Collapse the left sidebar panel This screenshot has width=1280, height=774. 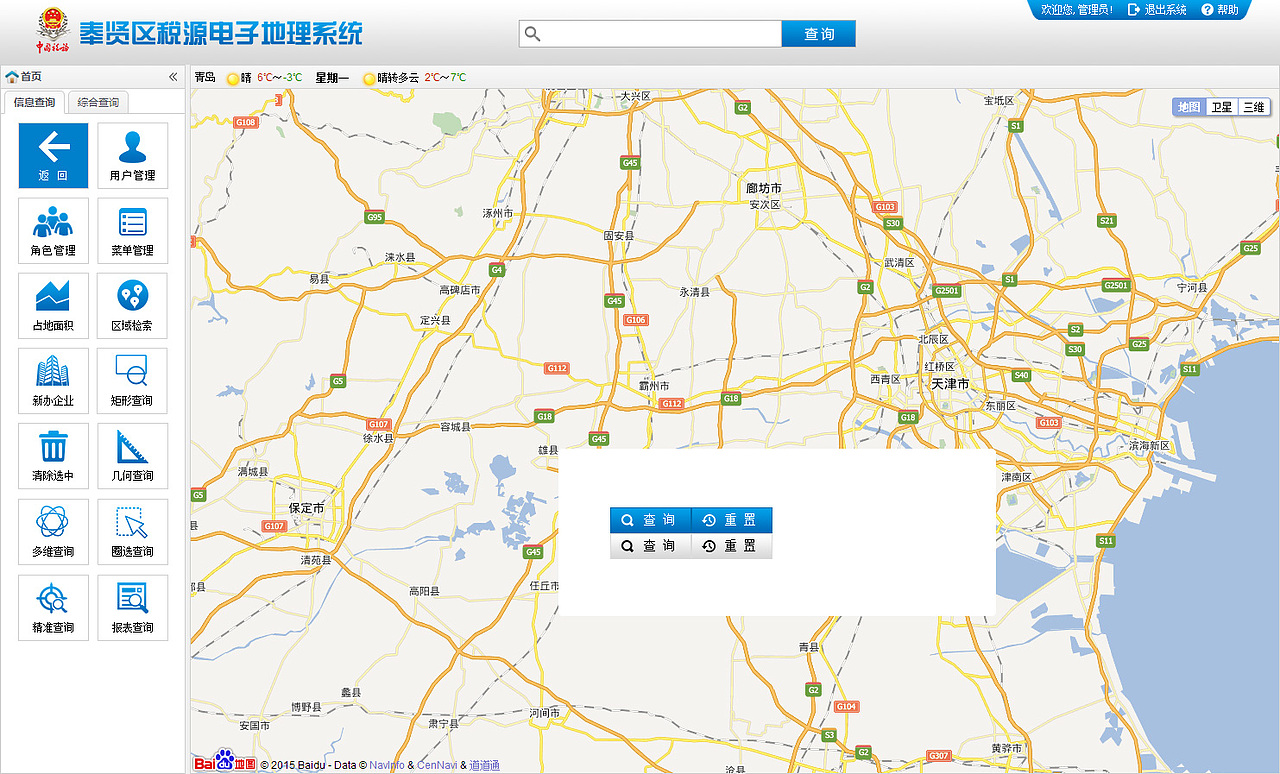(173, 77)
